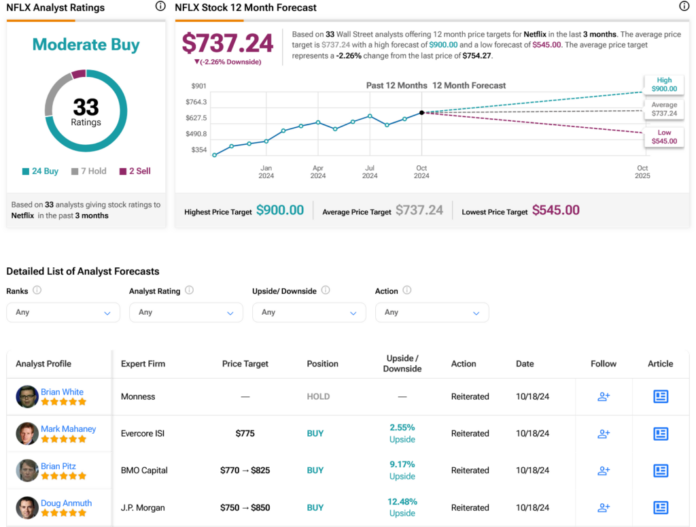Expand the Action filter dropdown

coord(432,312)
